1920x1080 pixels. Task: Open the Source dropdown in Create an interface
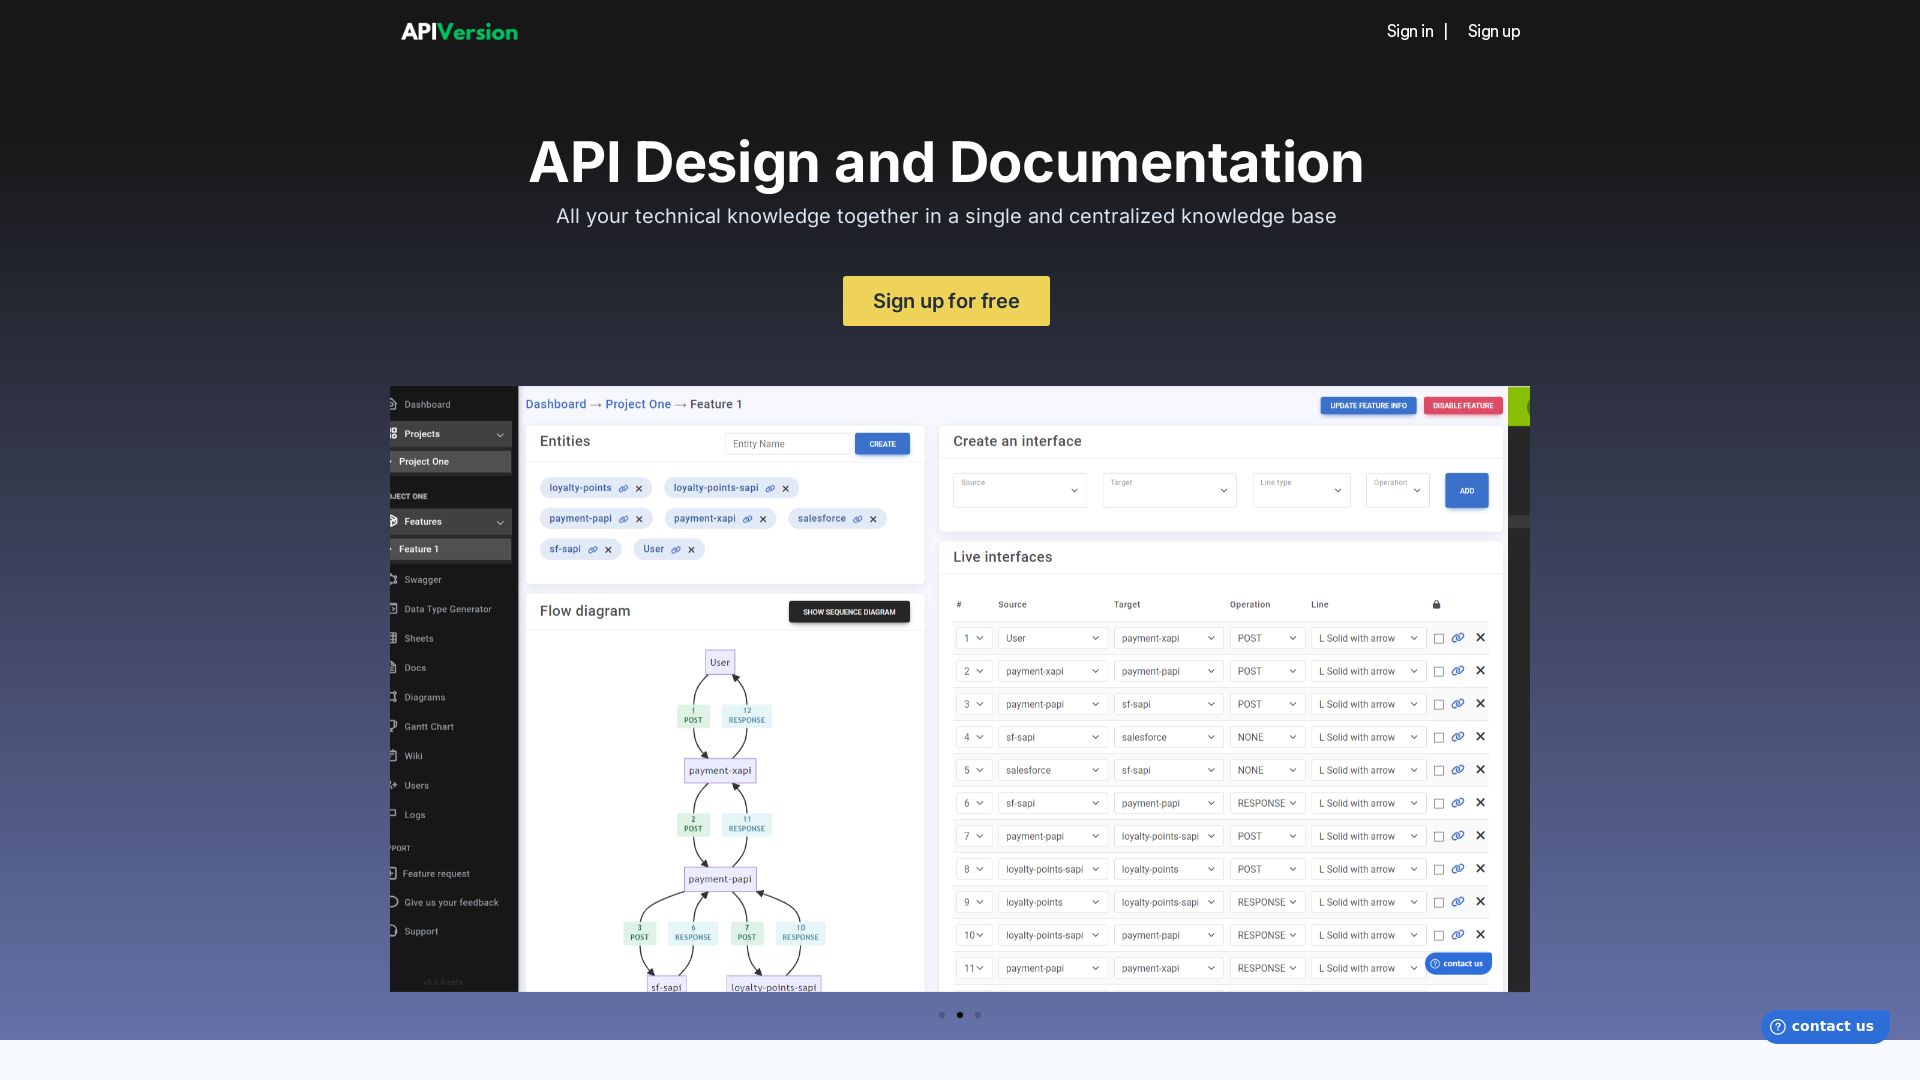coord(1019,490)
